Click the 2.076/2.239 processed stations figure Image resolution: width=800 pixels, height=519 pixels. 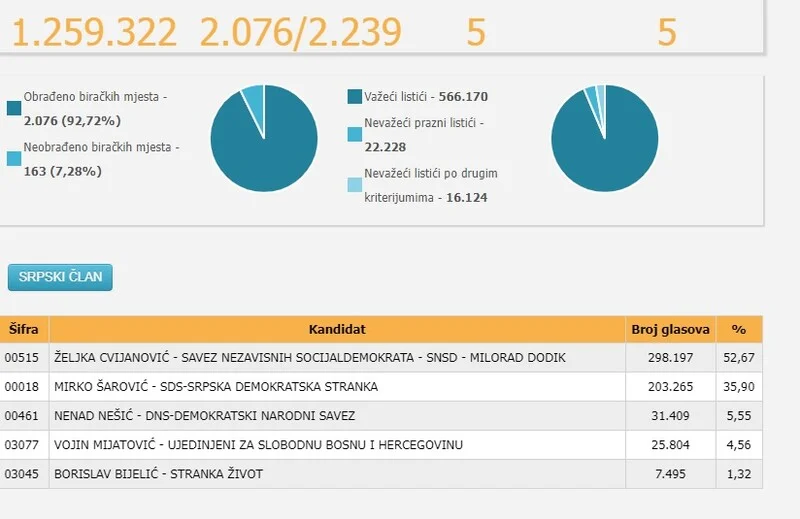300,33
